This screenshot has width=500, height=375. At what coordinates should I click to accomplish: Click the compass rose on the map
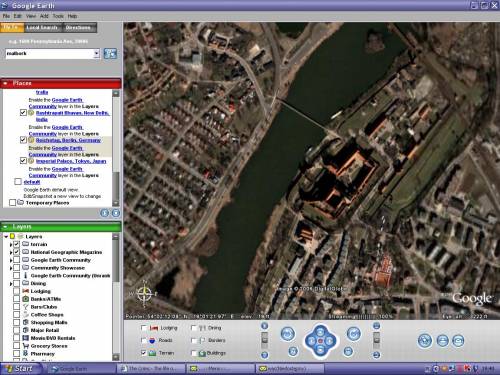[145, 294]
